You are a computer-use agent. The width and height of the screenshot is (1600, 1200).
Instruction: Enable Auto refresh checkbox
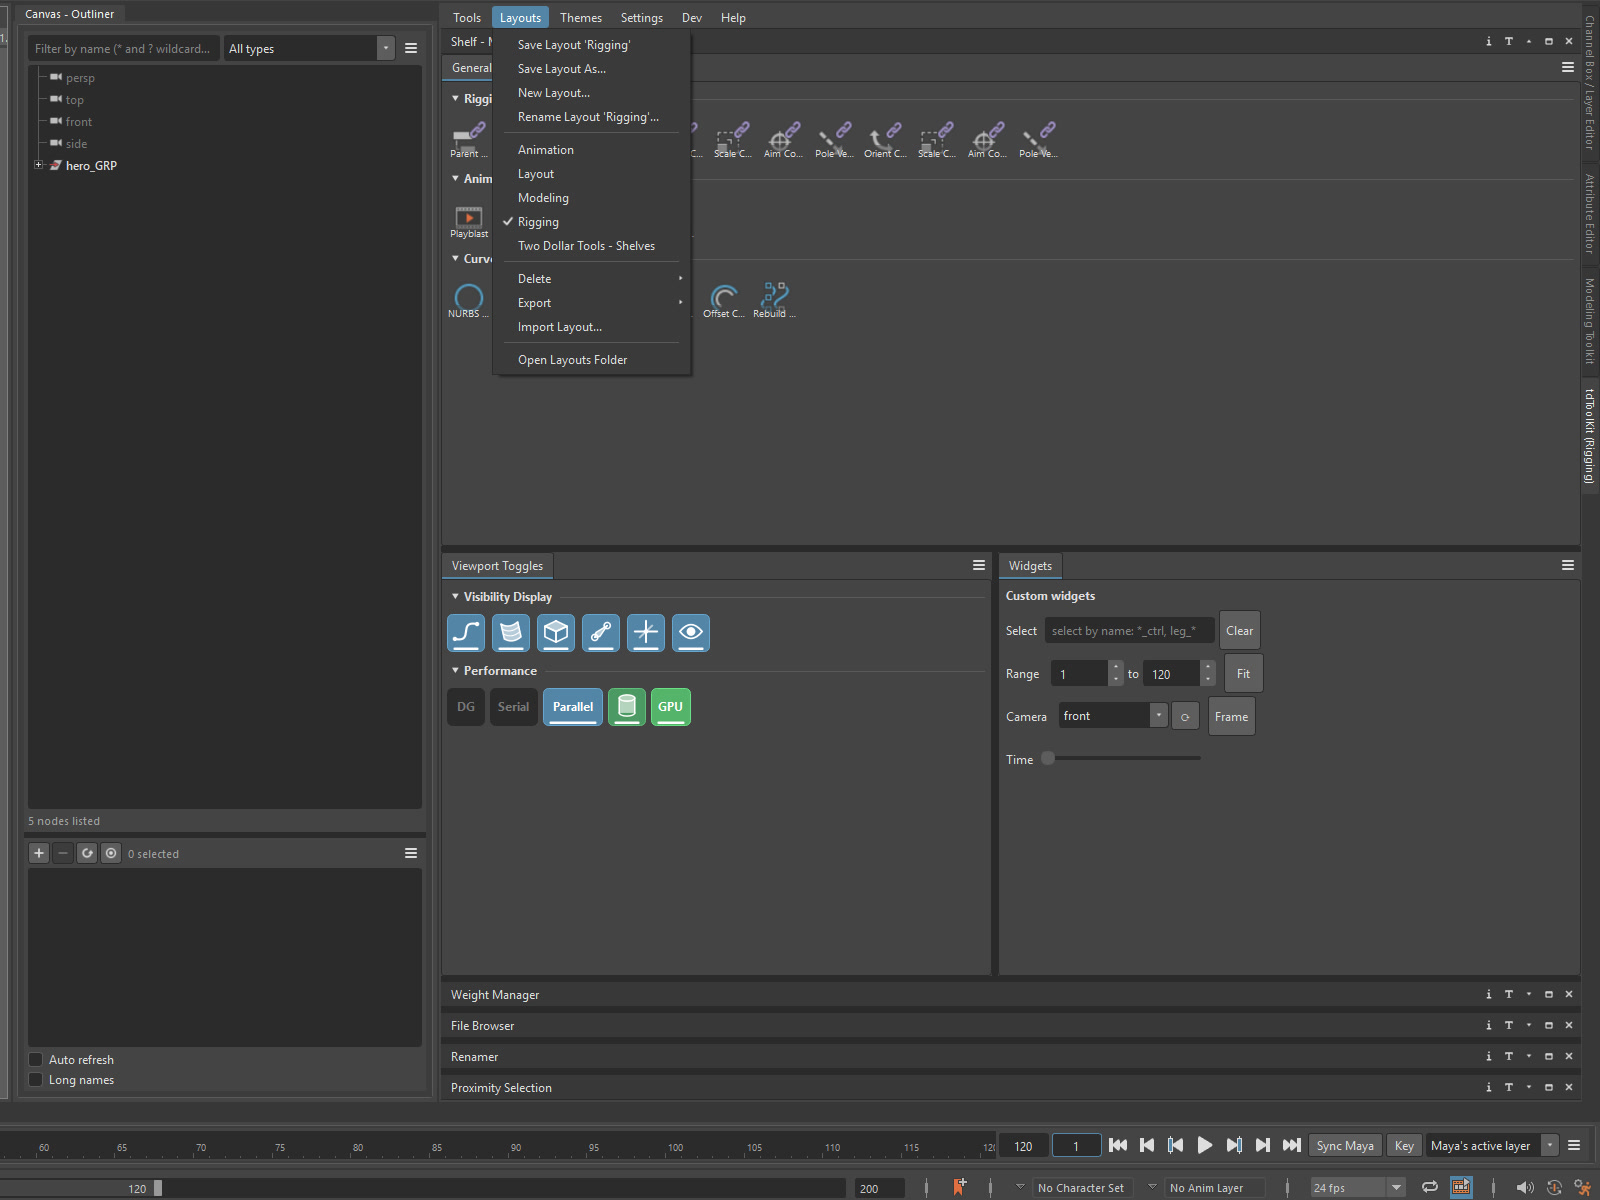[36, 1060]
